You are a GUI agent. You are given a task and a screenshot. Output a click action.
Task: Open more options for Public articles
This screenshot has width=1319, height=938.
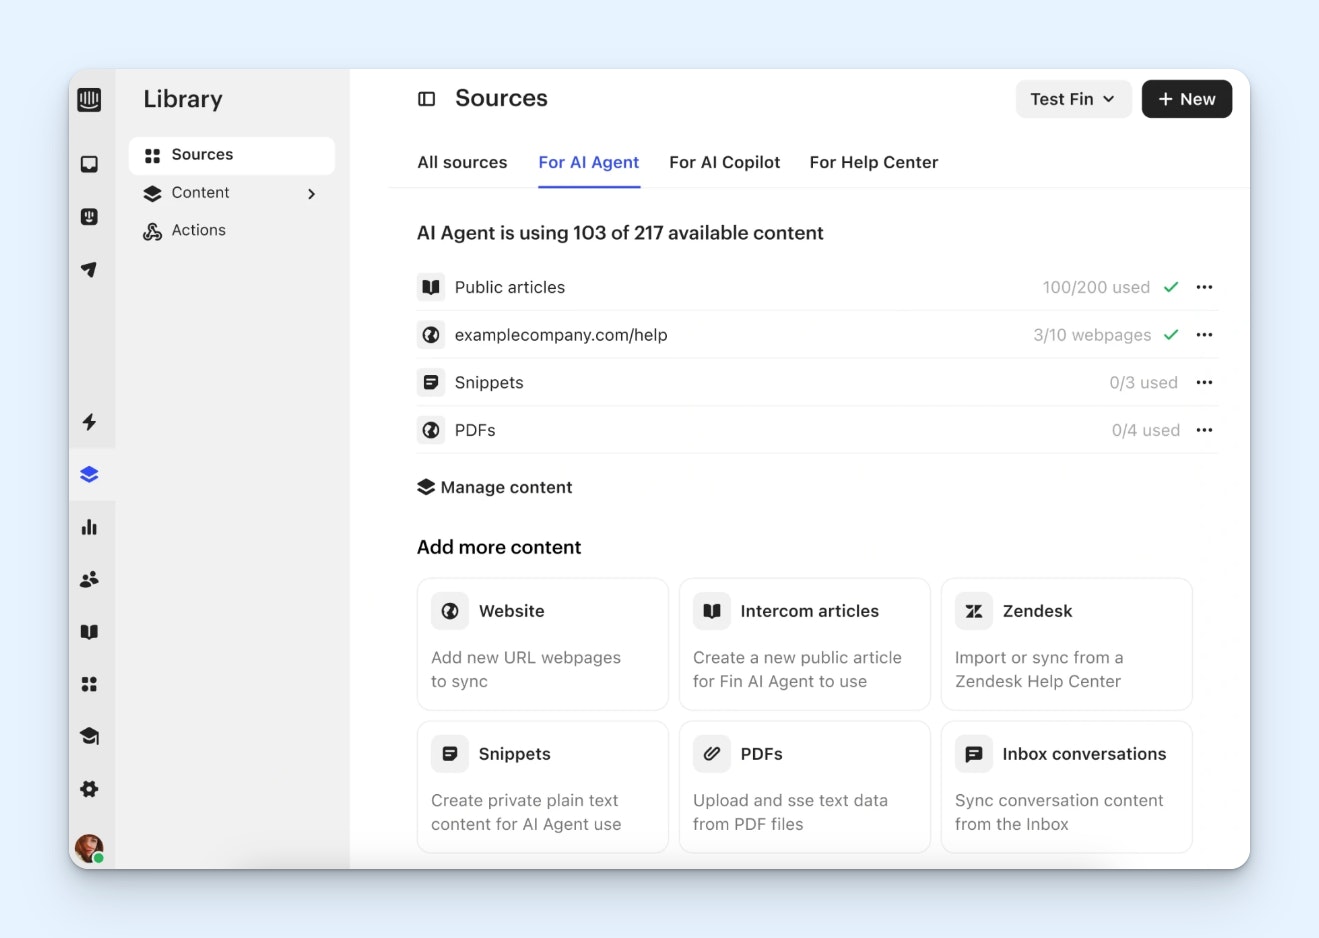(1204, 287)
